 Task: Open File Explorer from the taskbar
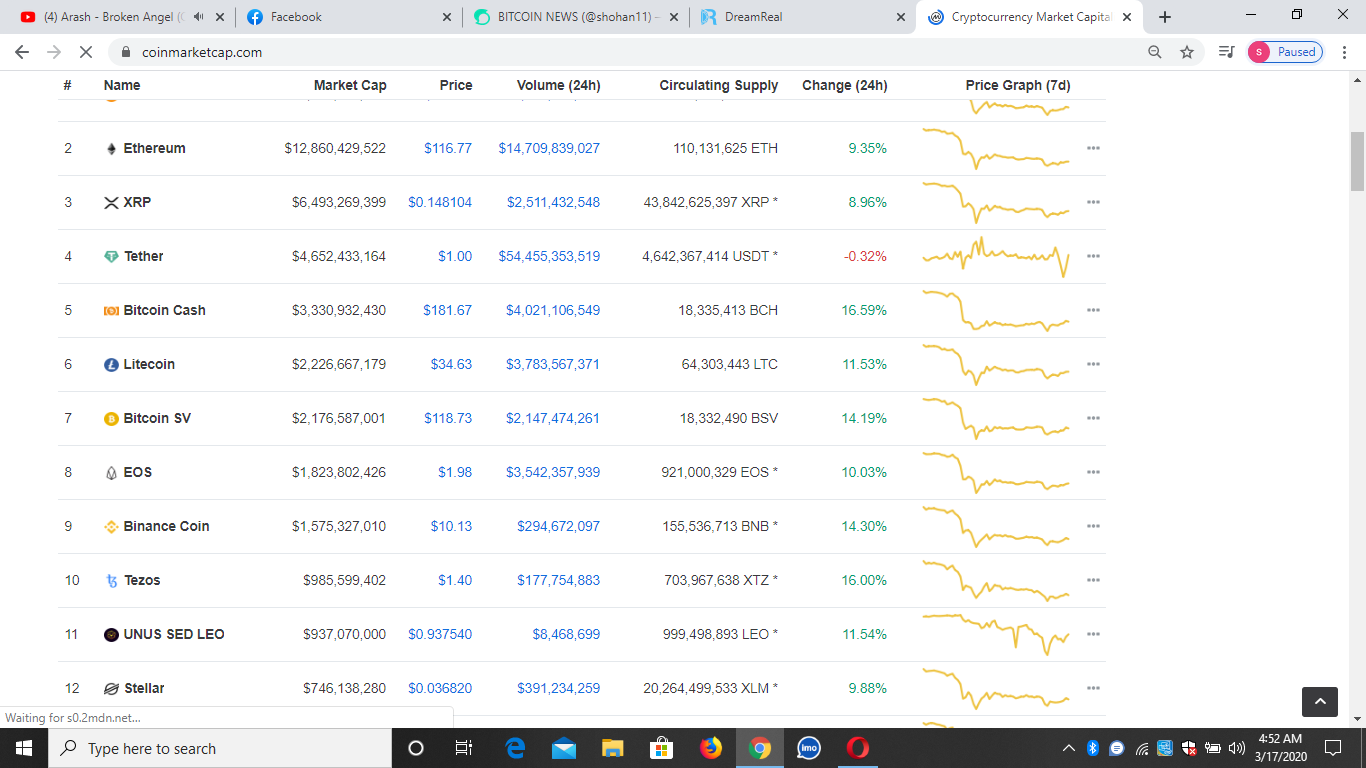point(613,748)
